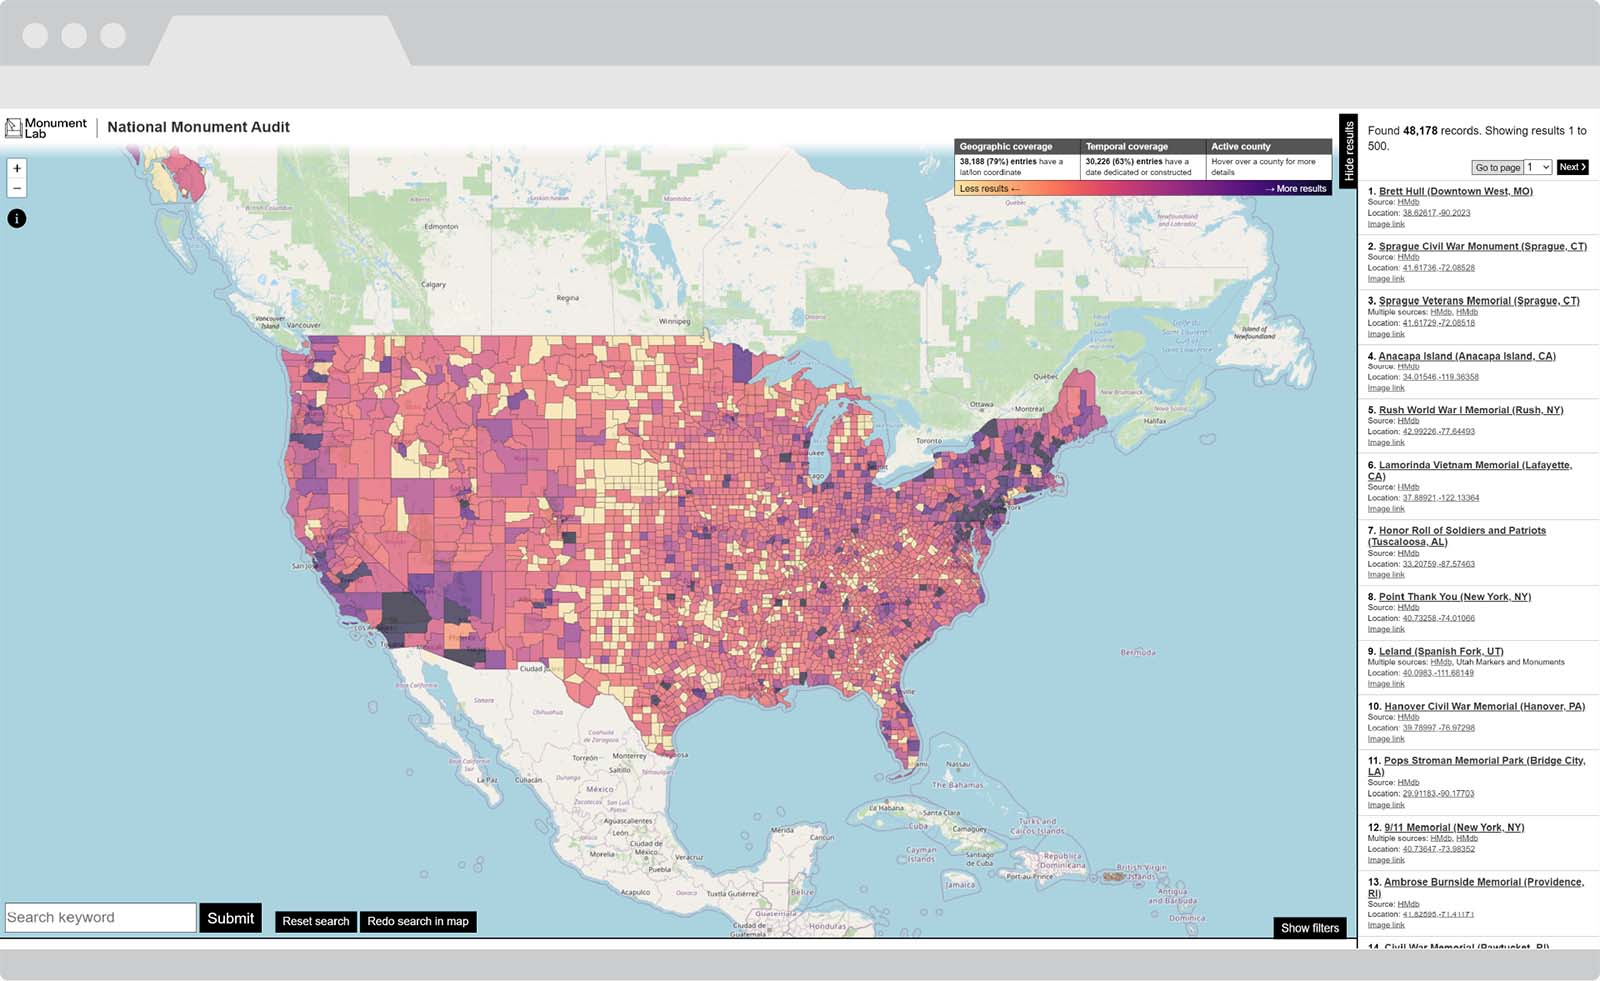Screen dimensions: 1600x981
Task: Open Image link under 9/11 Memorial
Action: click(x=1386, y=860)
